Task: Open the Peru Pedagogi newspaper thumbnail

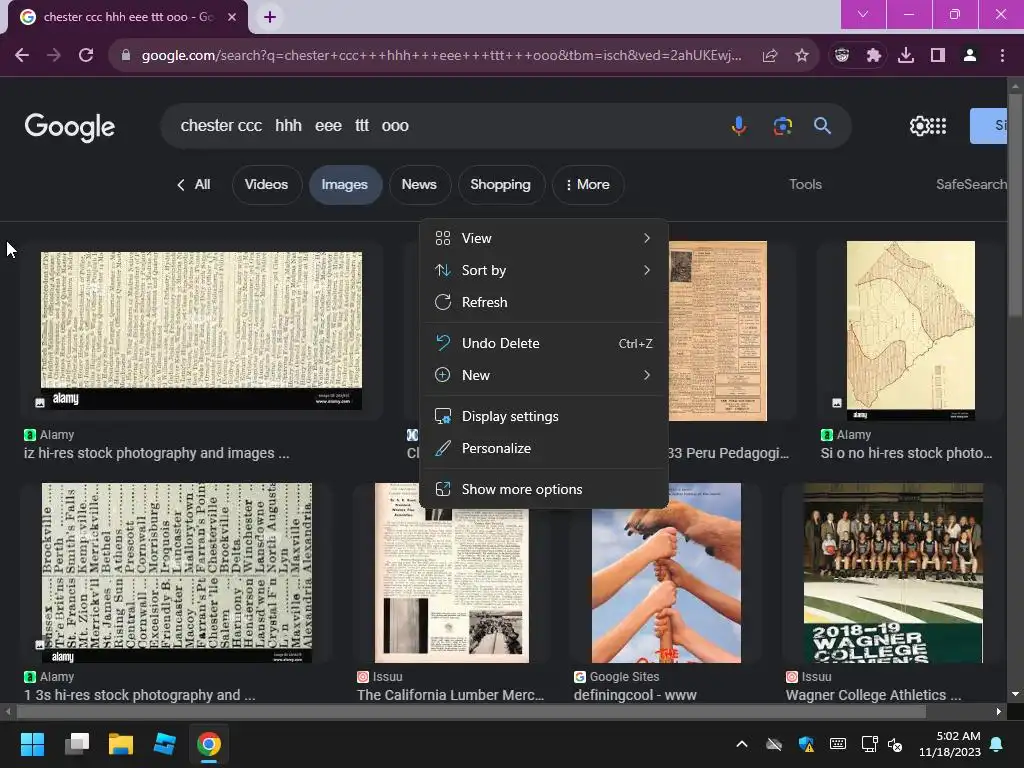Action: point(718,330)
